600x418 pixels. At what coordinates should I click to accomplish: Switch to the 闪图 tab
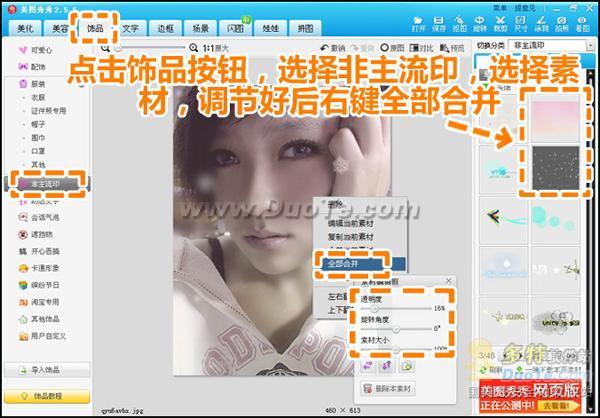pyautogui.click(x=235, y=28)
